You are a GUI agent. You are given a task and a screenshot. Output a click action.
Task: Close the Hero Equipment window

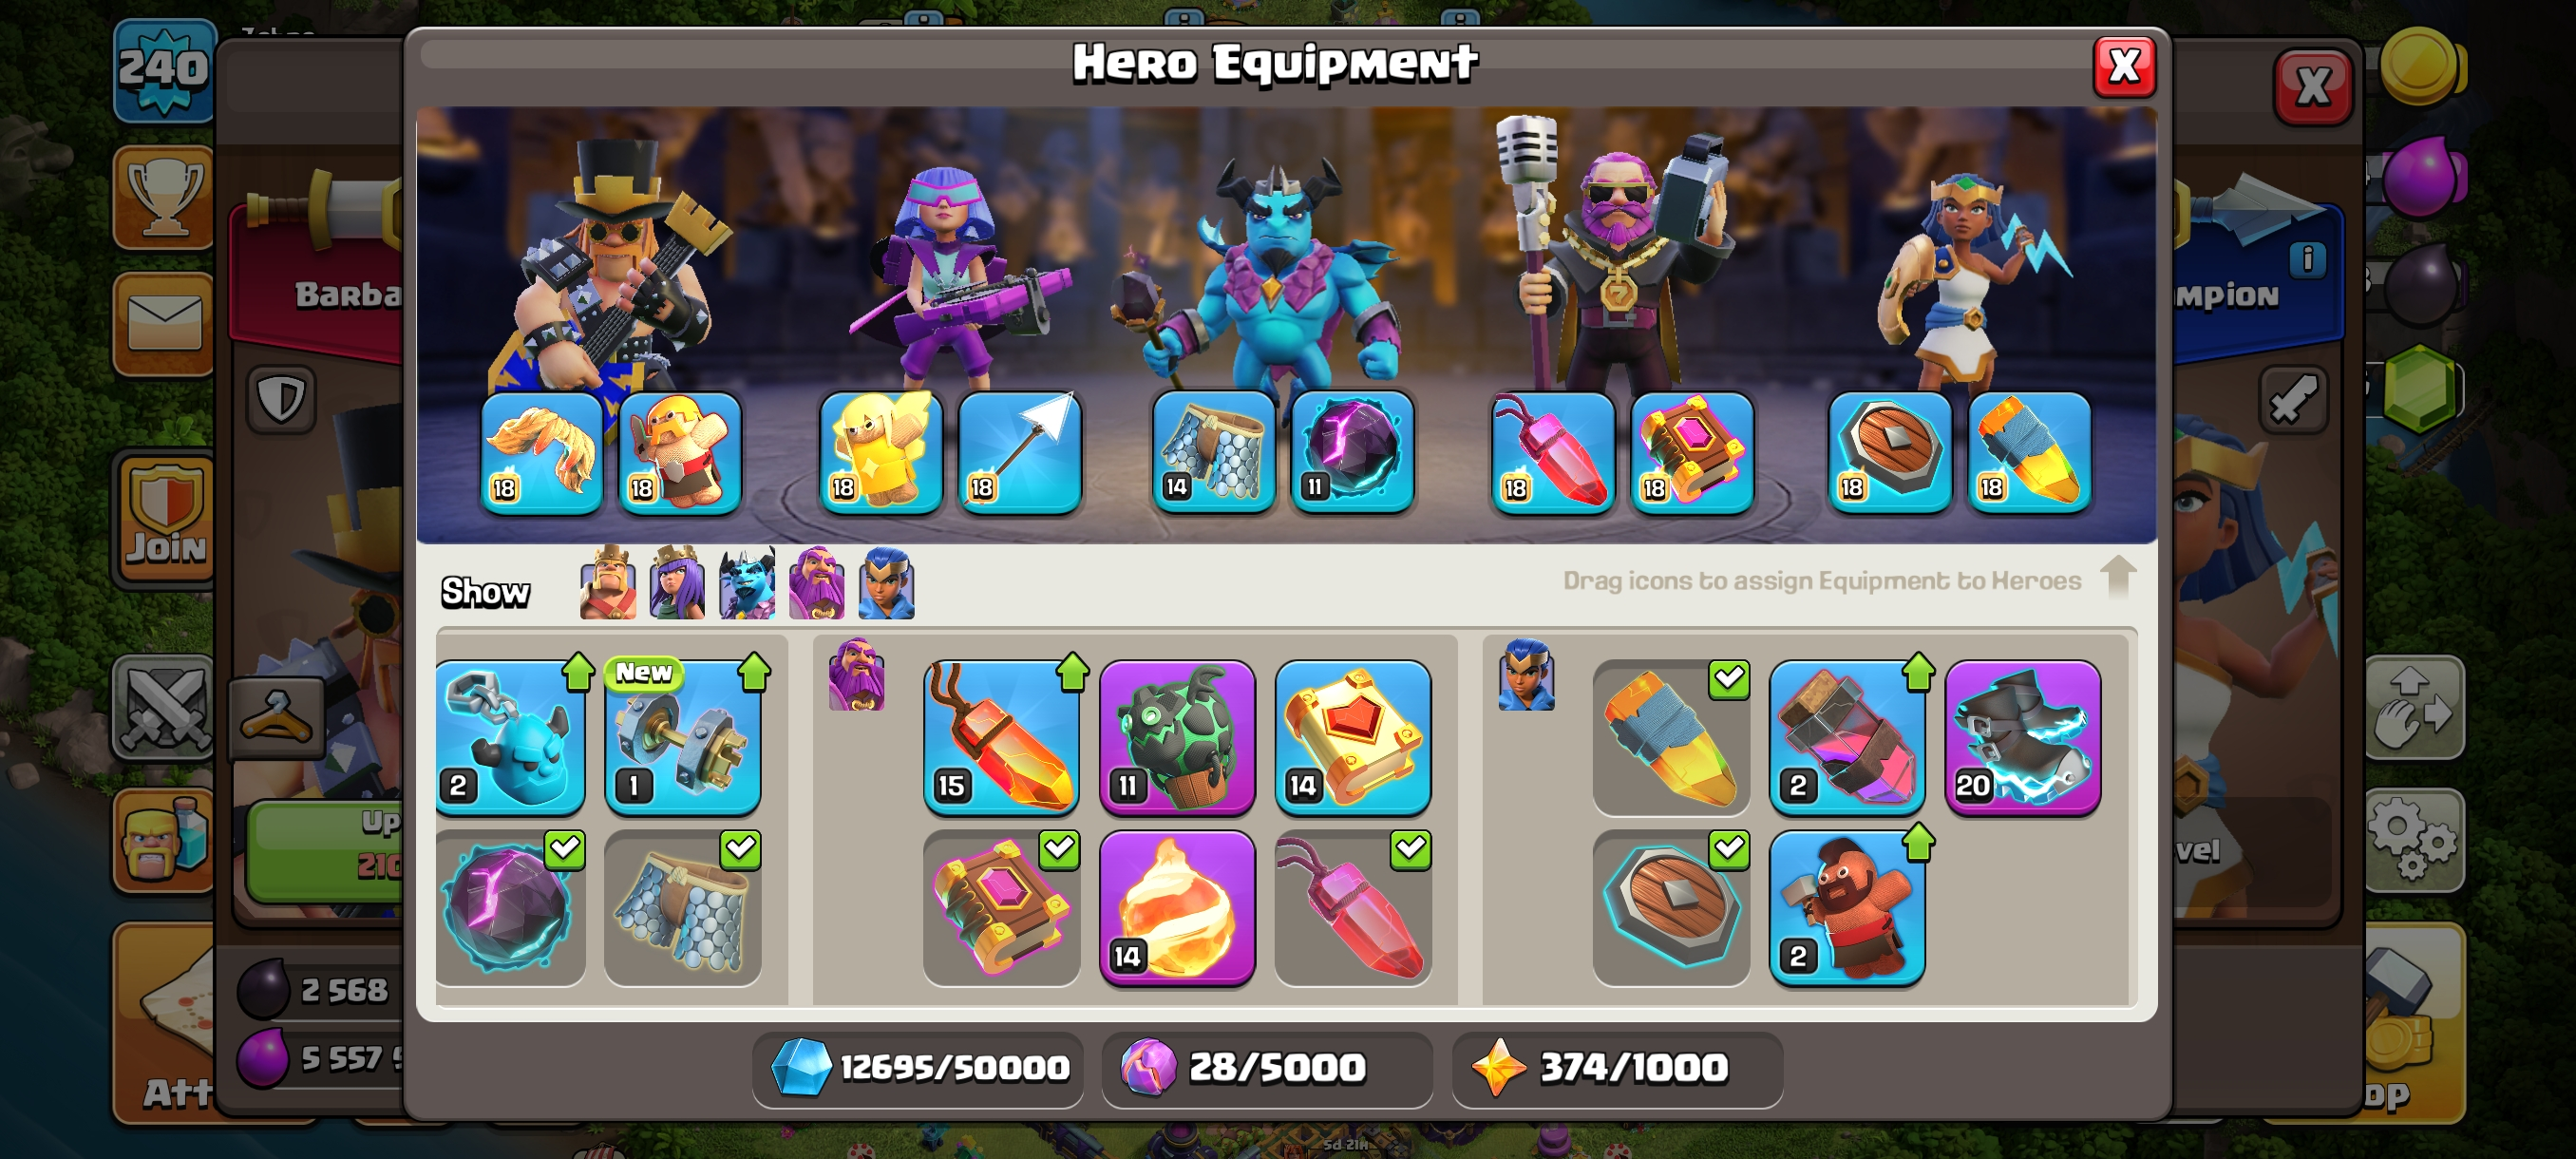click(x=2124, y=67)
